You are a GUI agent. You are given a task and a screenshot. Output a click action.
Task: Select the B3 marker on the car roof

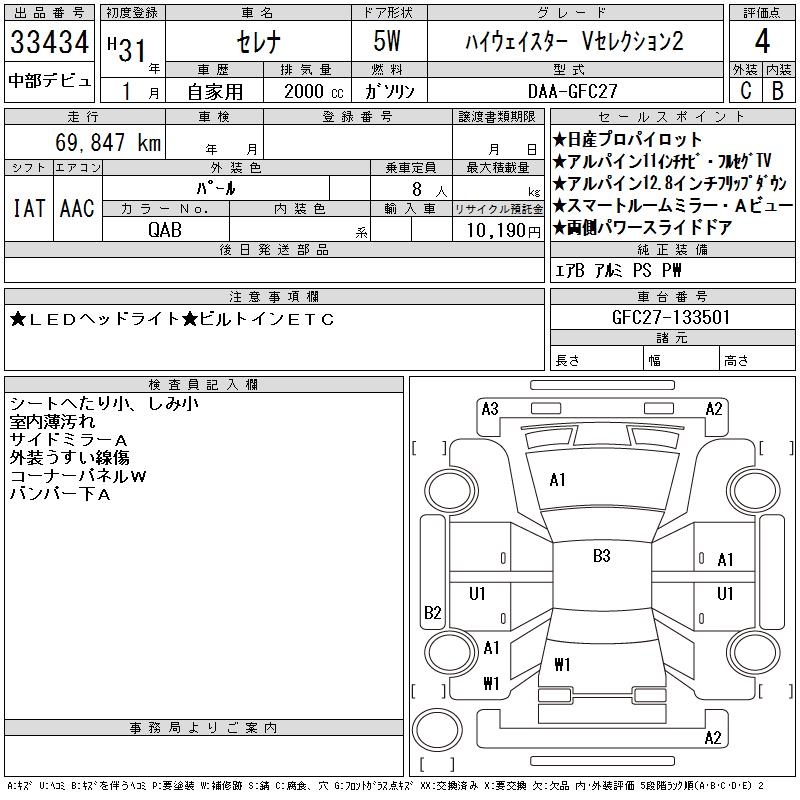click(601, 557)
